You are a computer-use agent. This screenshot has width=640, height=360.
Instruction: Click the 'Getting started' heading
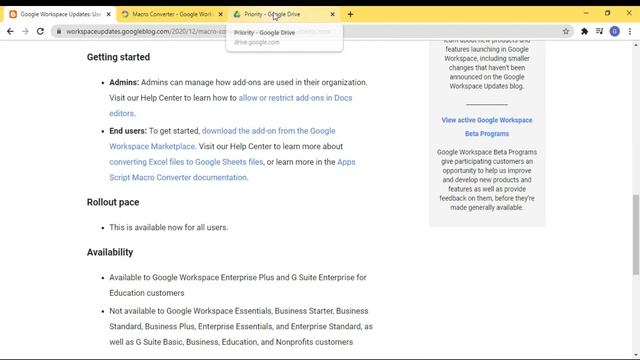point(118,57)
